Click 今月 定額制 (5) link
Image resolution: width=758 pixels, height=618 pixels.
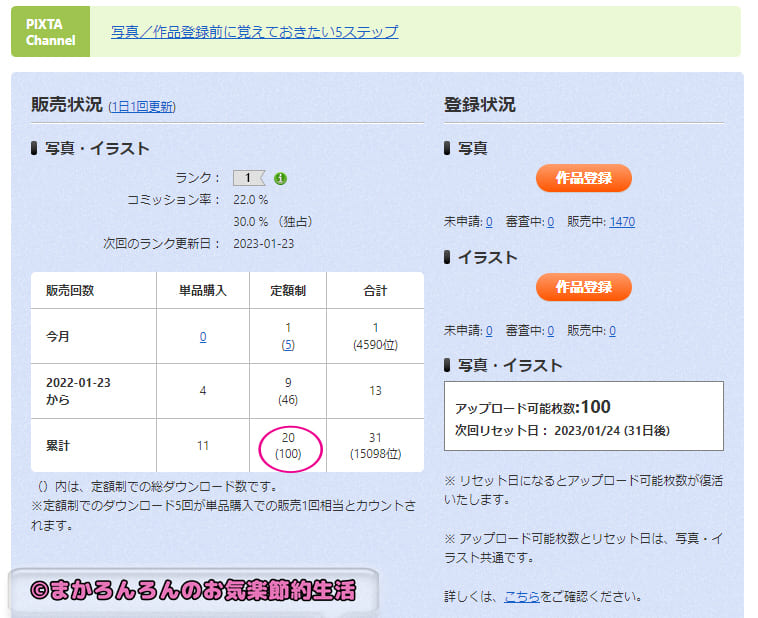point(288,345)
